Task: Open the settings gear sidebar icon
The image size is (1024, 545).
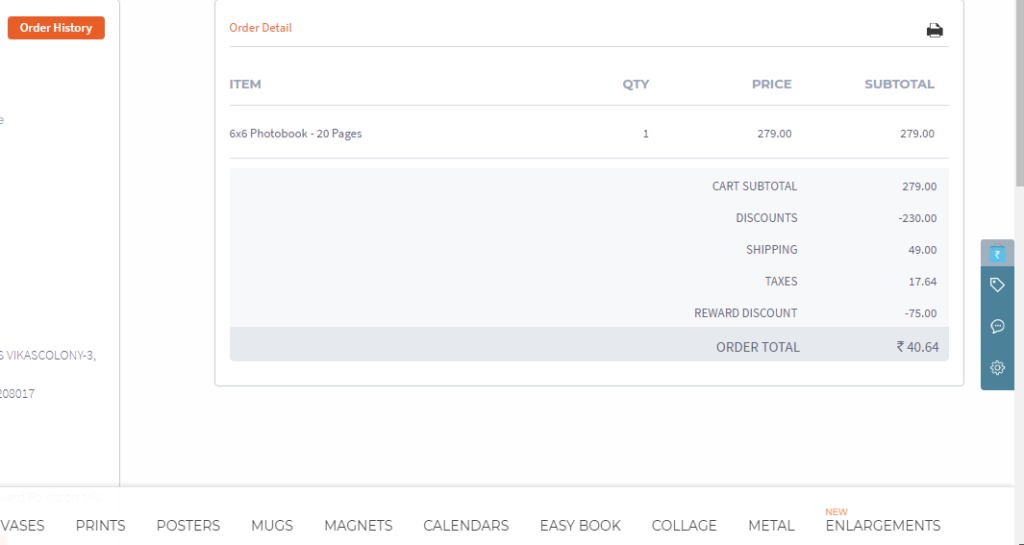Action: [x=997, y=367]
